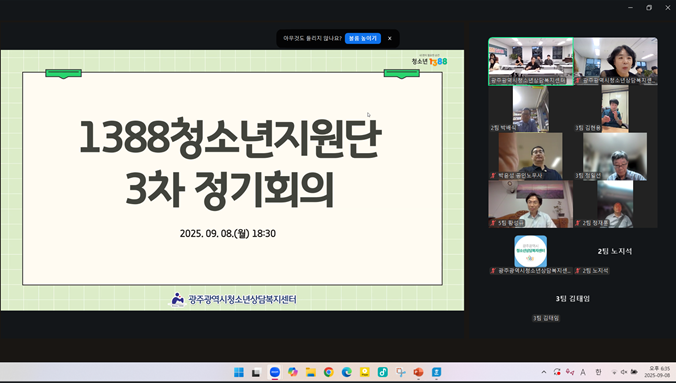Open the teal music-note app in taskbar
The width and height of the screenshot is (676, 383).
click(382, 372)
